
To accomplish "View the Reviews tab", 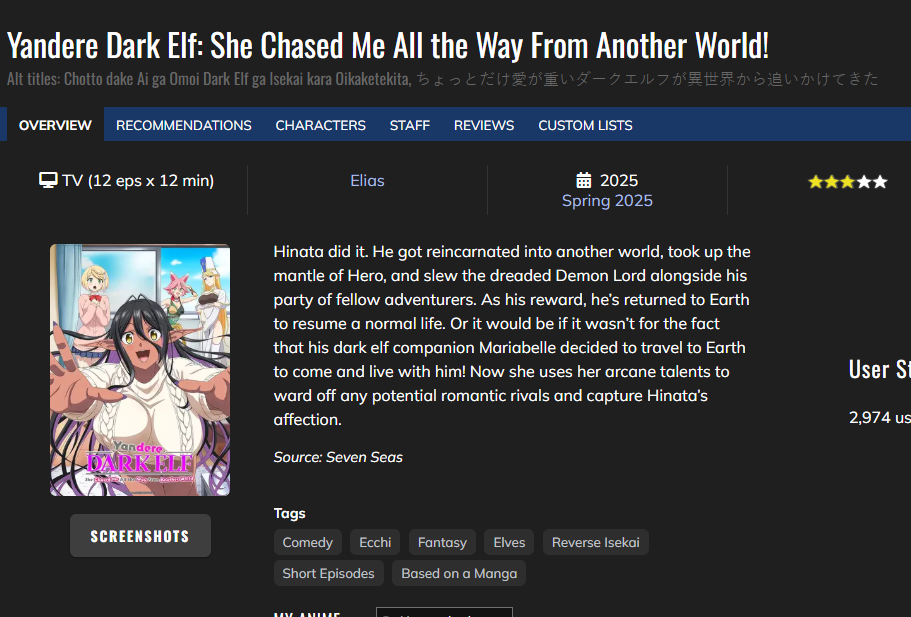I will (x=484, y=125).
